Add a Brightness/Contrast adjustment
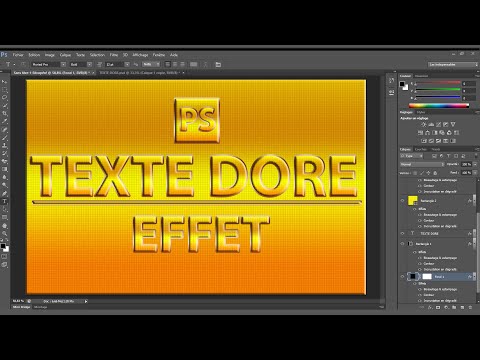 (x=424, y=124)
